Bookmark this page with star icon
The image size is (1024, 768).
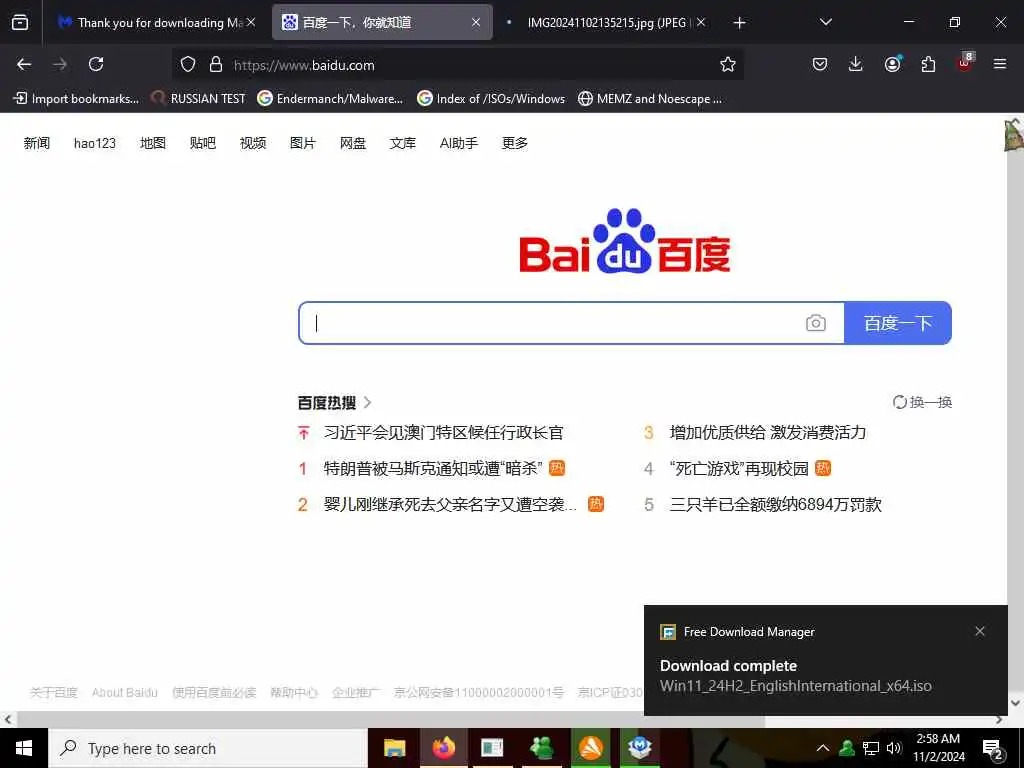pyautogui.click(x=728, y=64)
